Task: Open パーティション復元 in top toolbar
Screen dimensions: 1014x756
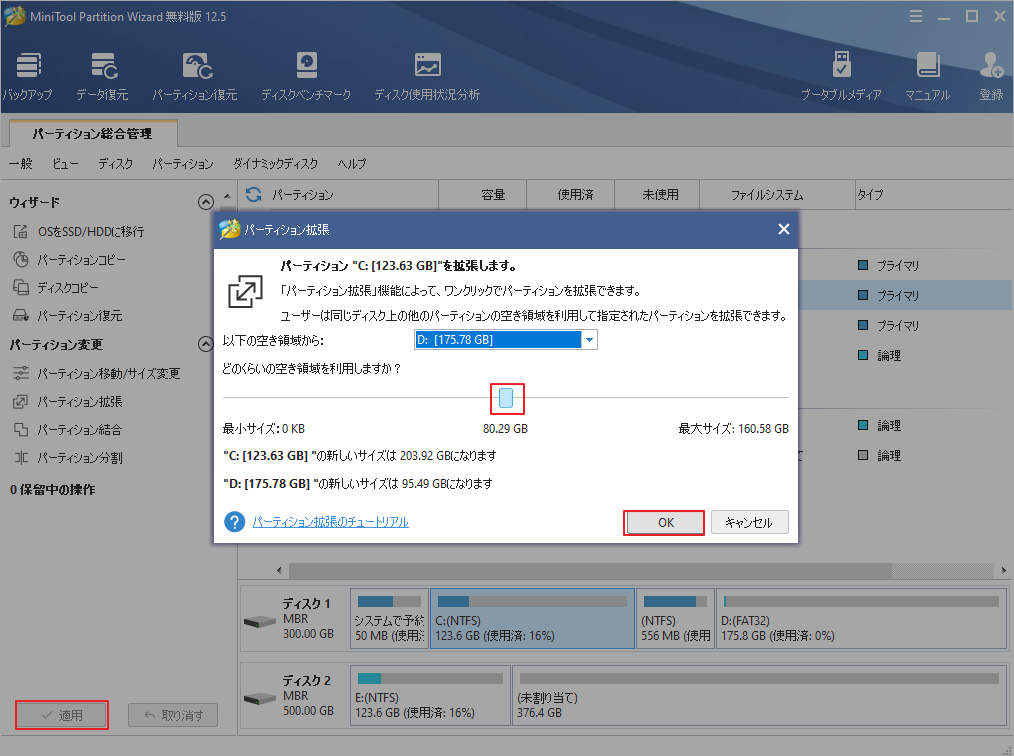Action: click(195, 77)
